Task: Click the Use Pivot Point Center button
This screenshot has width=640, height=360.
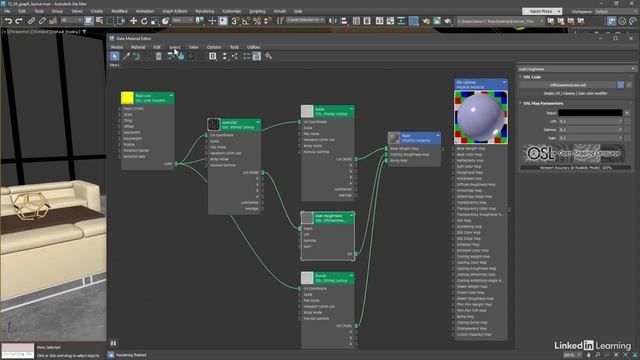Action: click(x=200, y=20)
